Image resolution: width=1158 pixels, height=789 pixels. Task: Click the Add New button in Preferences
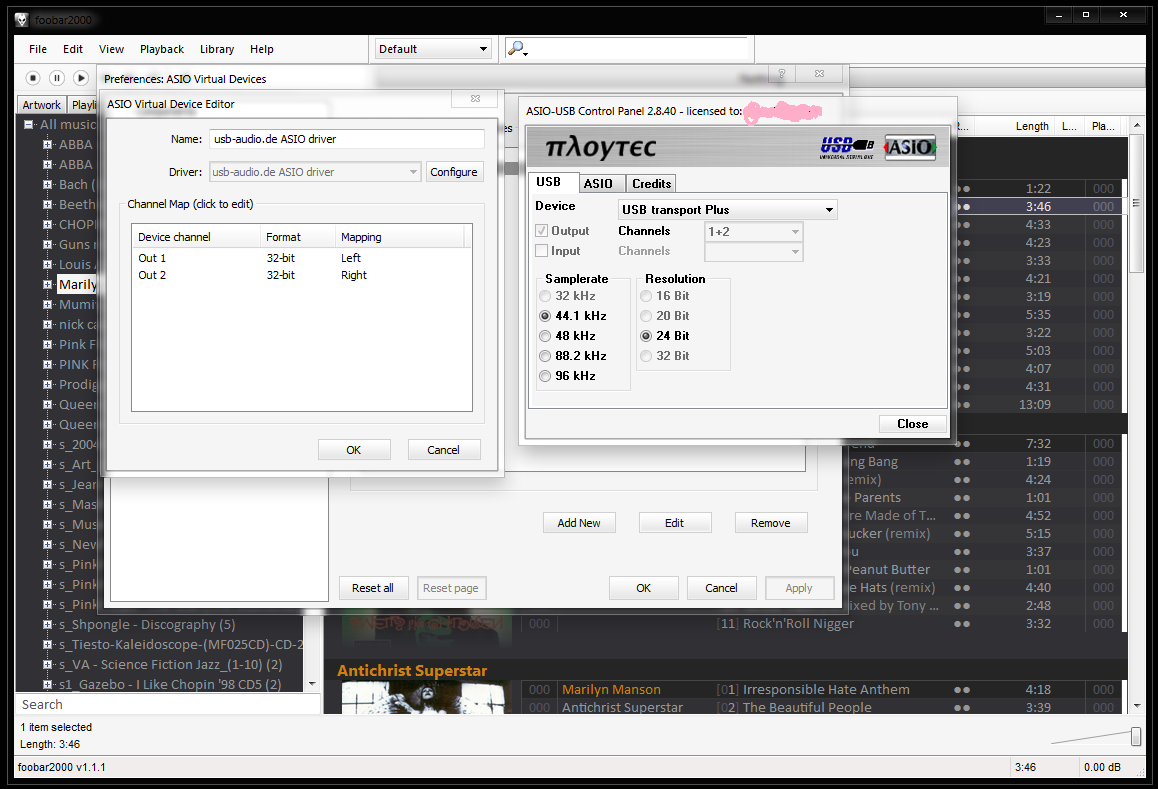(579, 523)
